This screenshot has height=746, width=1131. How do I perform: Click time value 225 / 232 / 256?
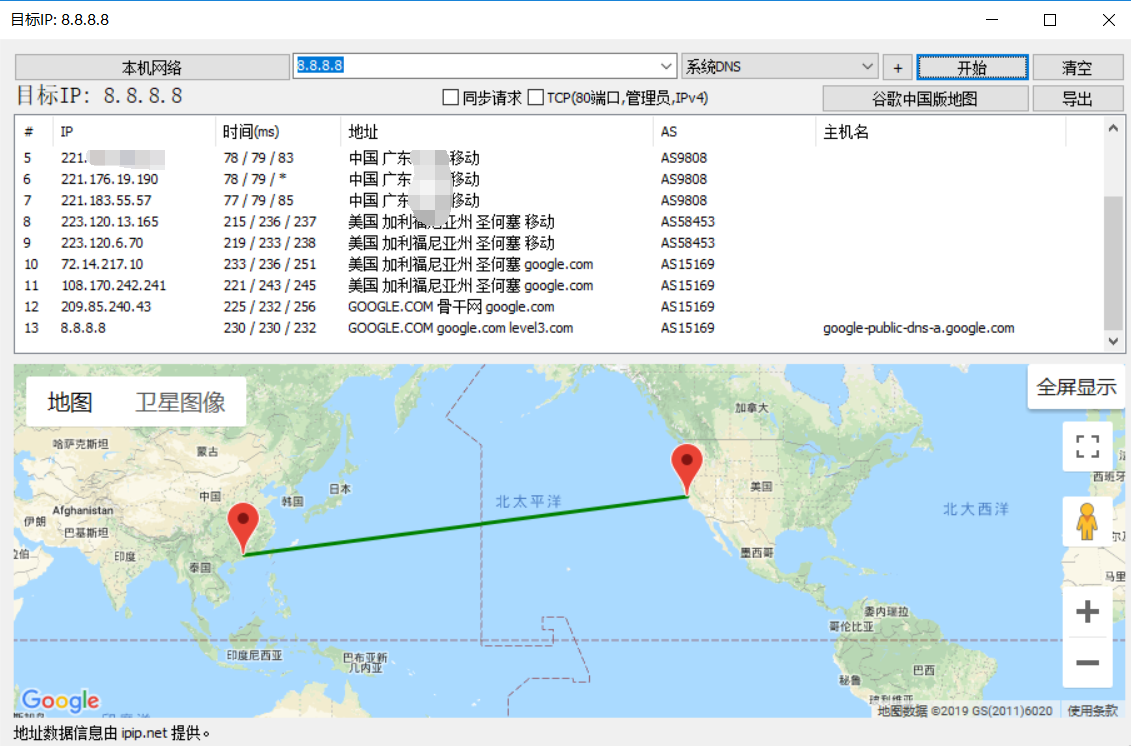click(270, 307)
